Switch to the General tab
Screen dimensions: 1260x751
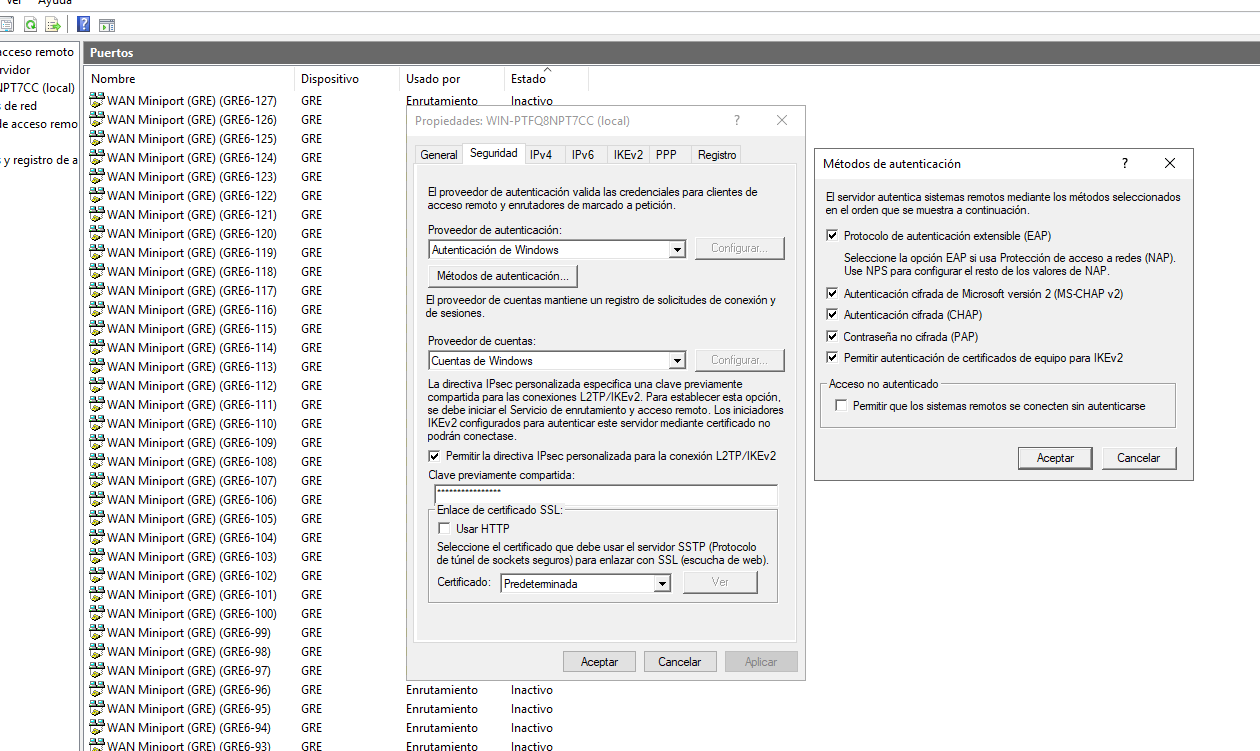pos(439,155)
